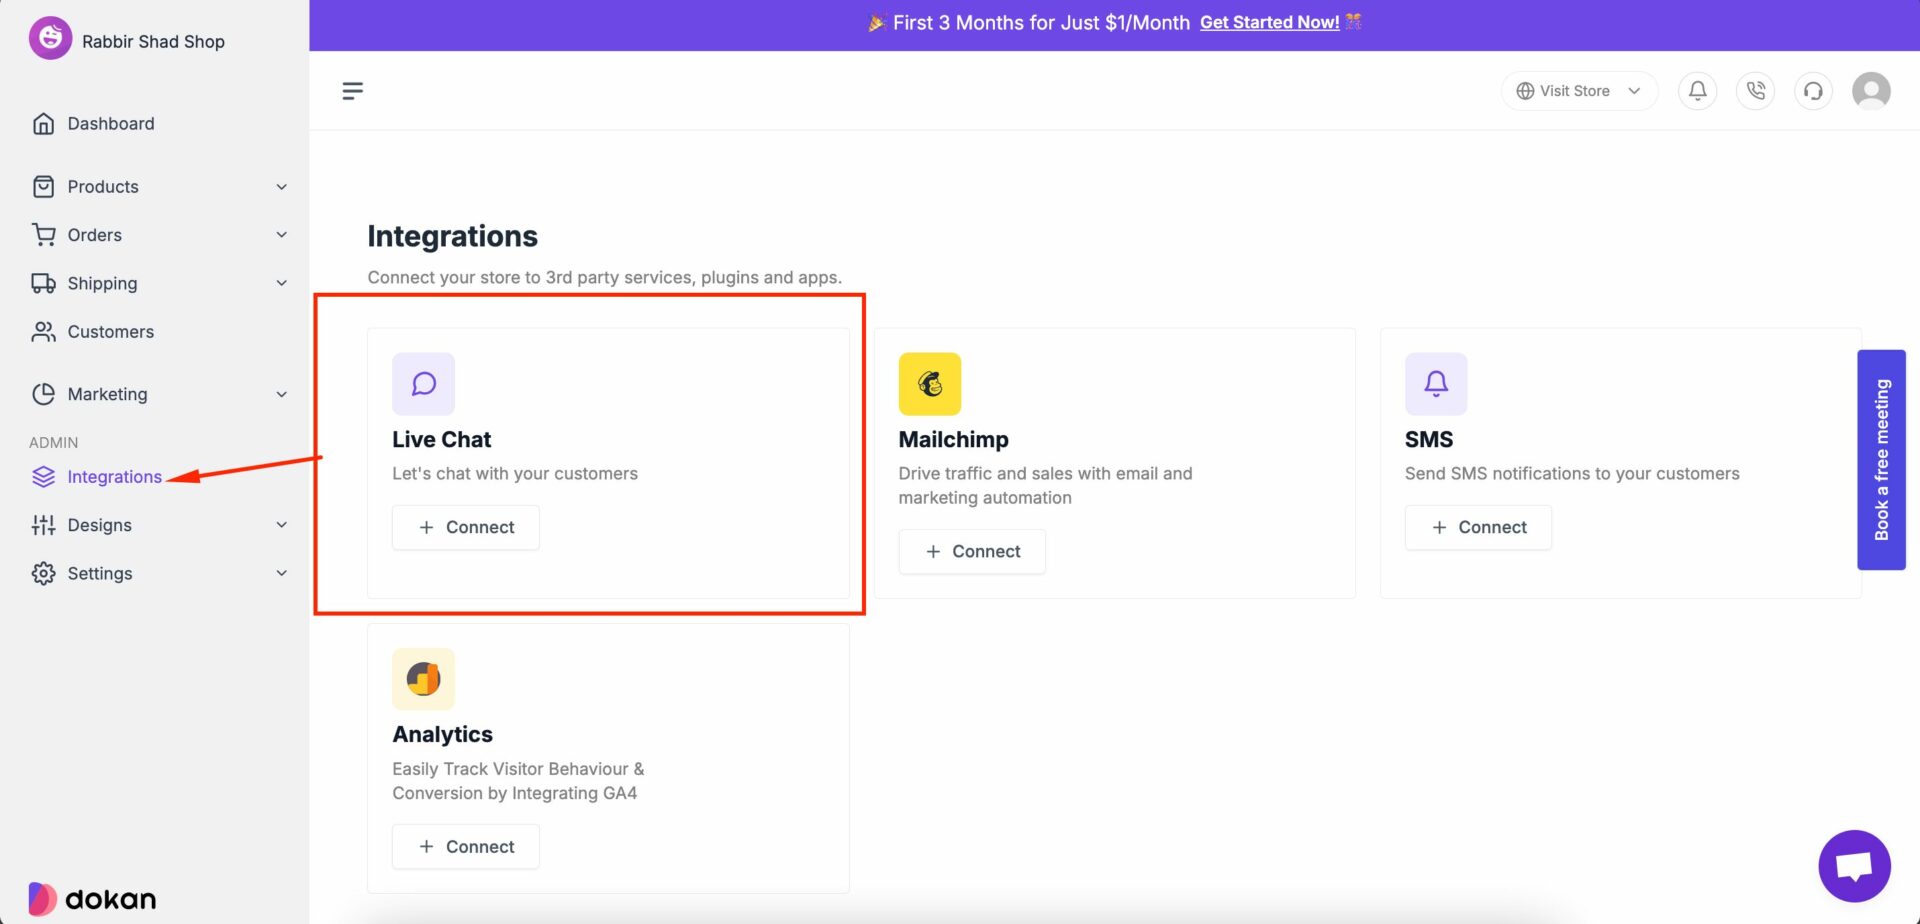Click the Designs sliders icon
Image resolution: width=1920 pixels, height=924 pixels.
(43, 525)
